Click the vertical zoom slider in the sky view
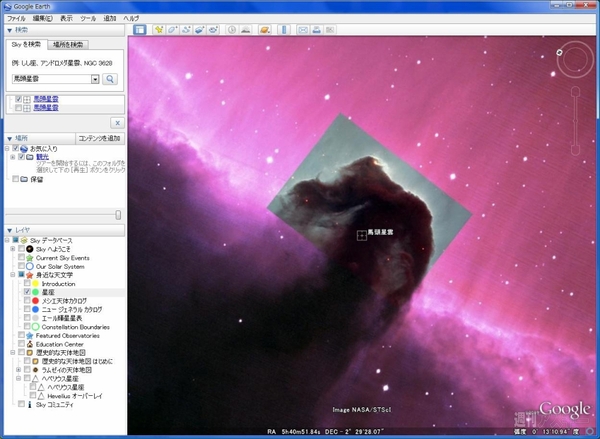The image size is (600, 439). [575, 121]
